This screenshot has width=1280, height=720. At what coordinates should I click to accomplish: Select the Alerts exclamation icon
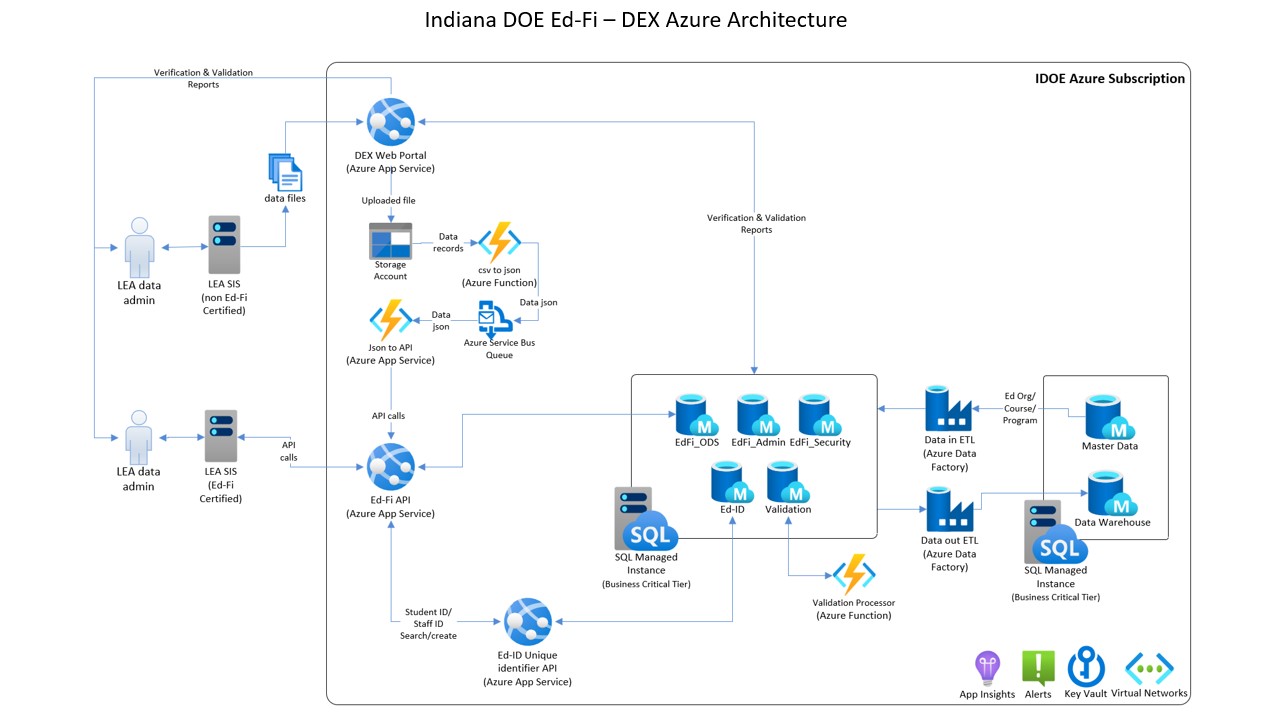tap(1038, 668)
